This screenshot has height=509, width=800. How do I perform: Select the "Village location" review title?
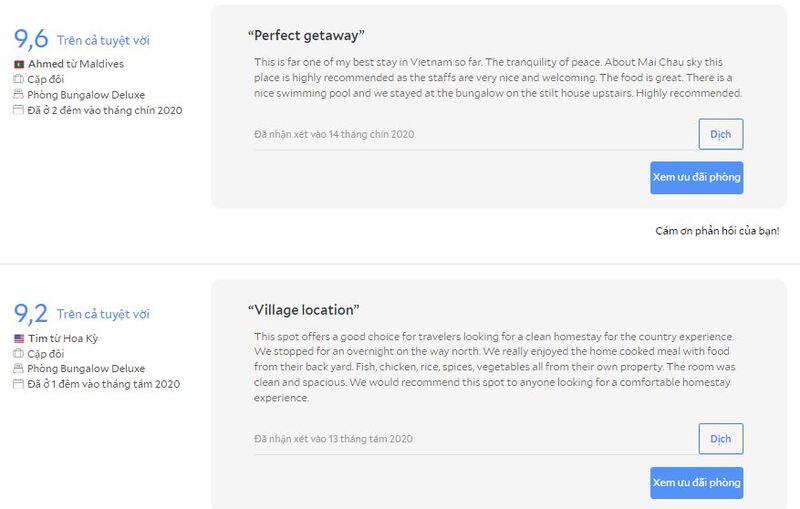click(303, 310)
